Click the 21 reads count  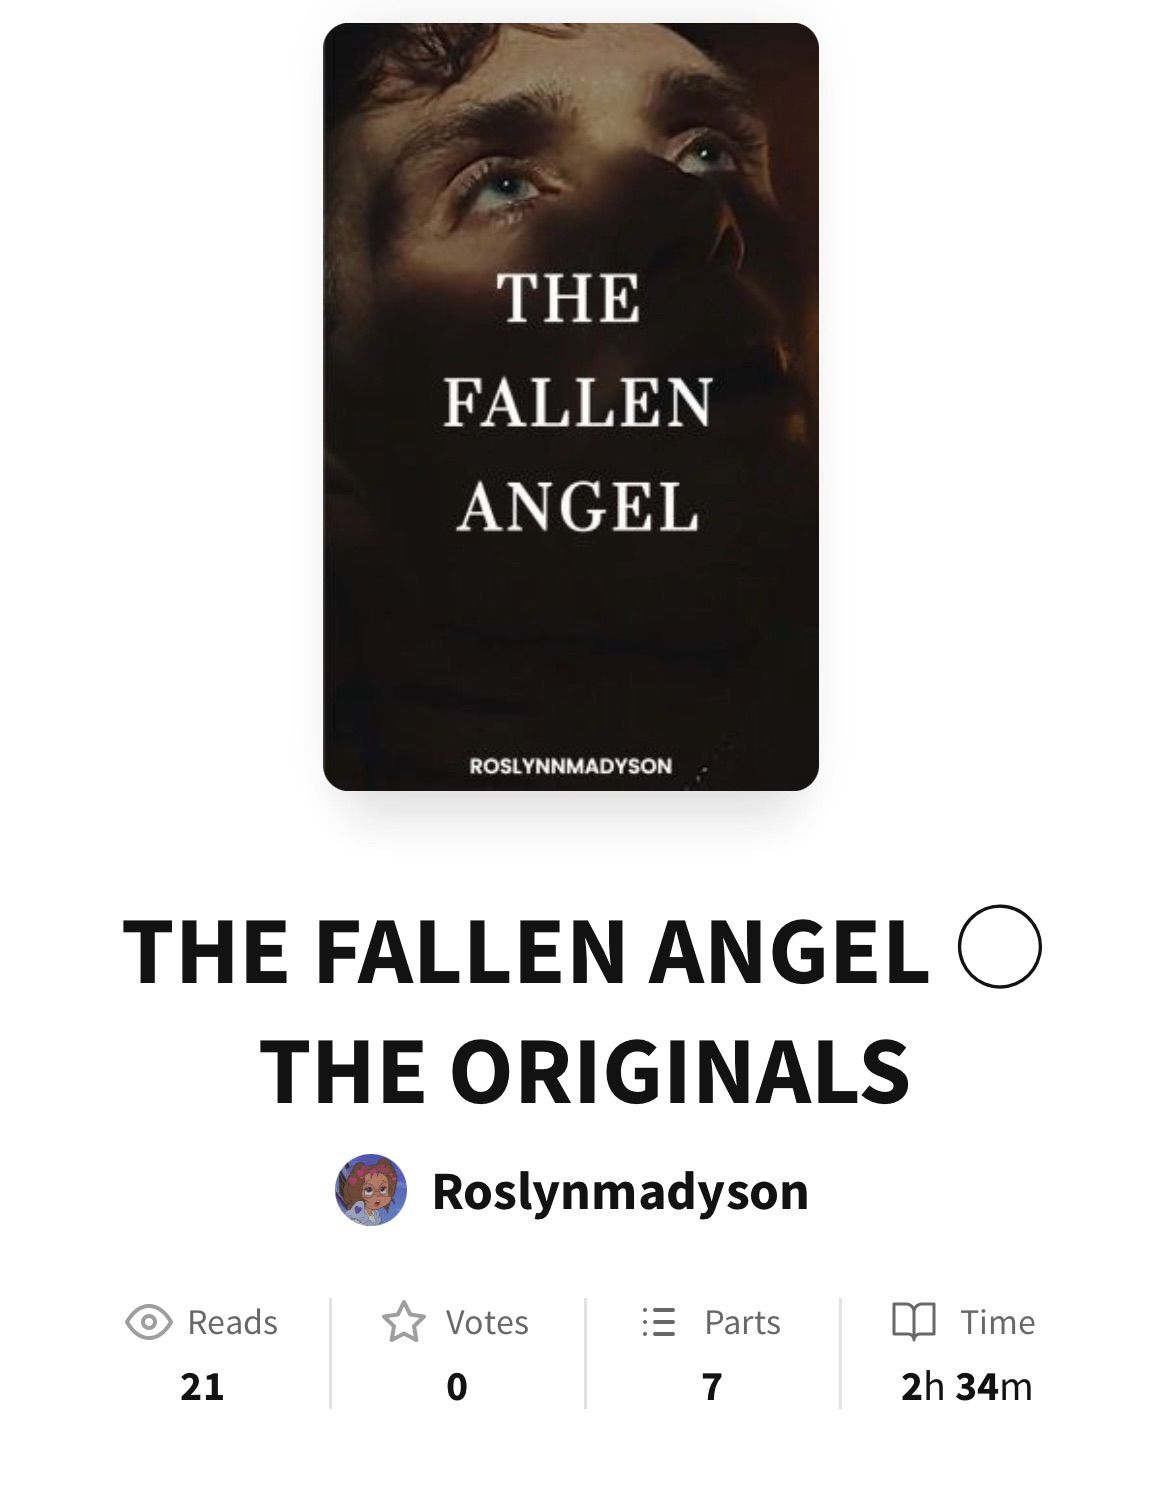(x=202, y=1386)
